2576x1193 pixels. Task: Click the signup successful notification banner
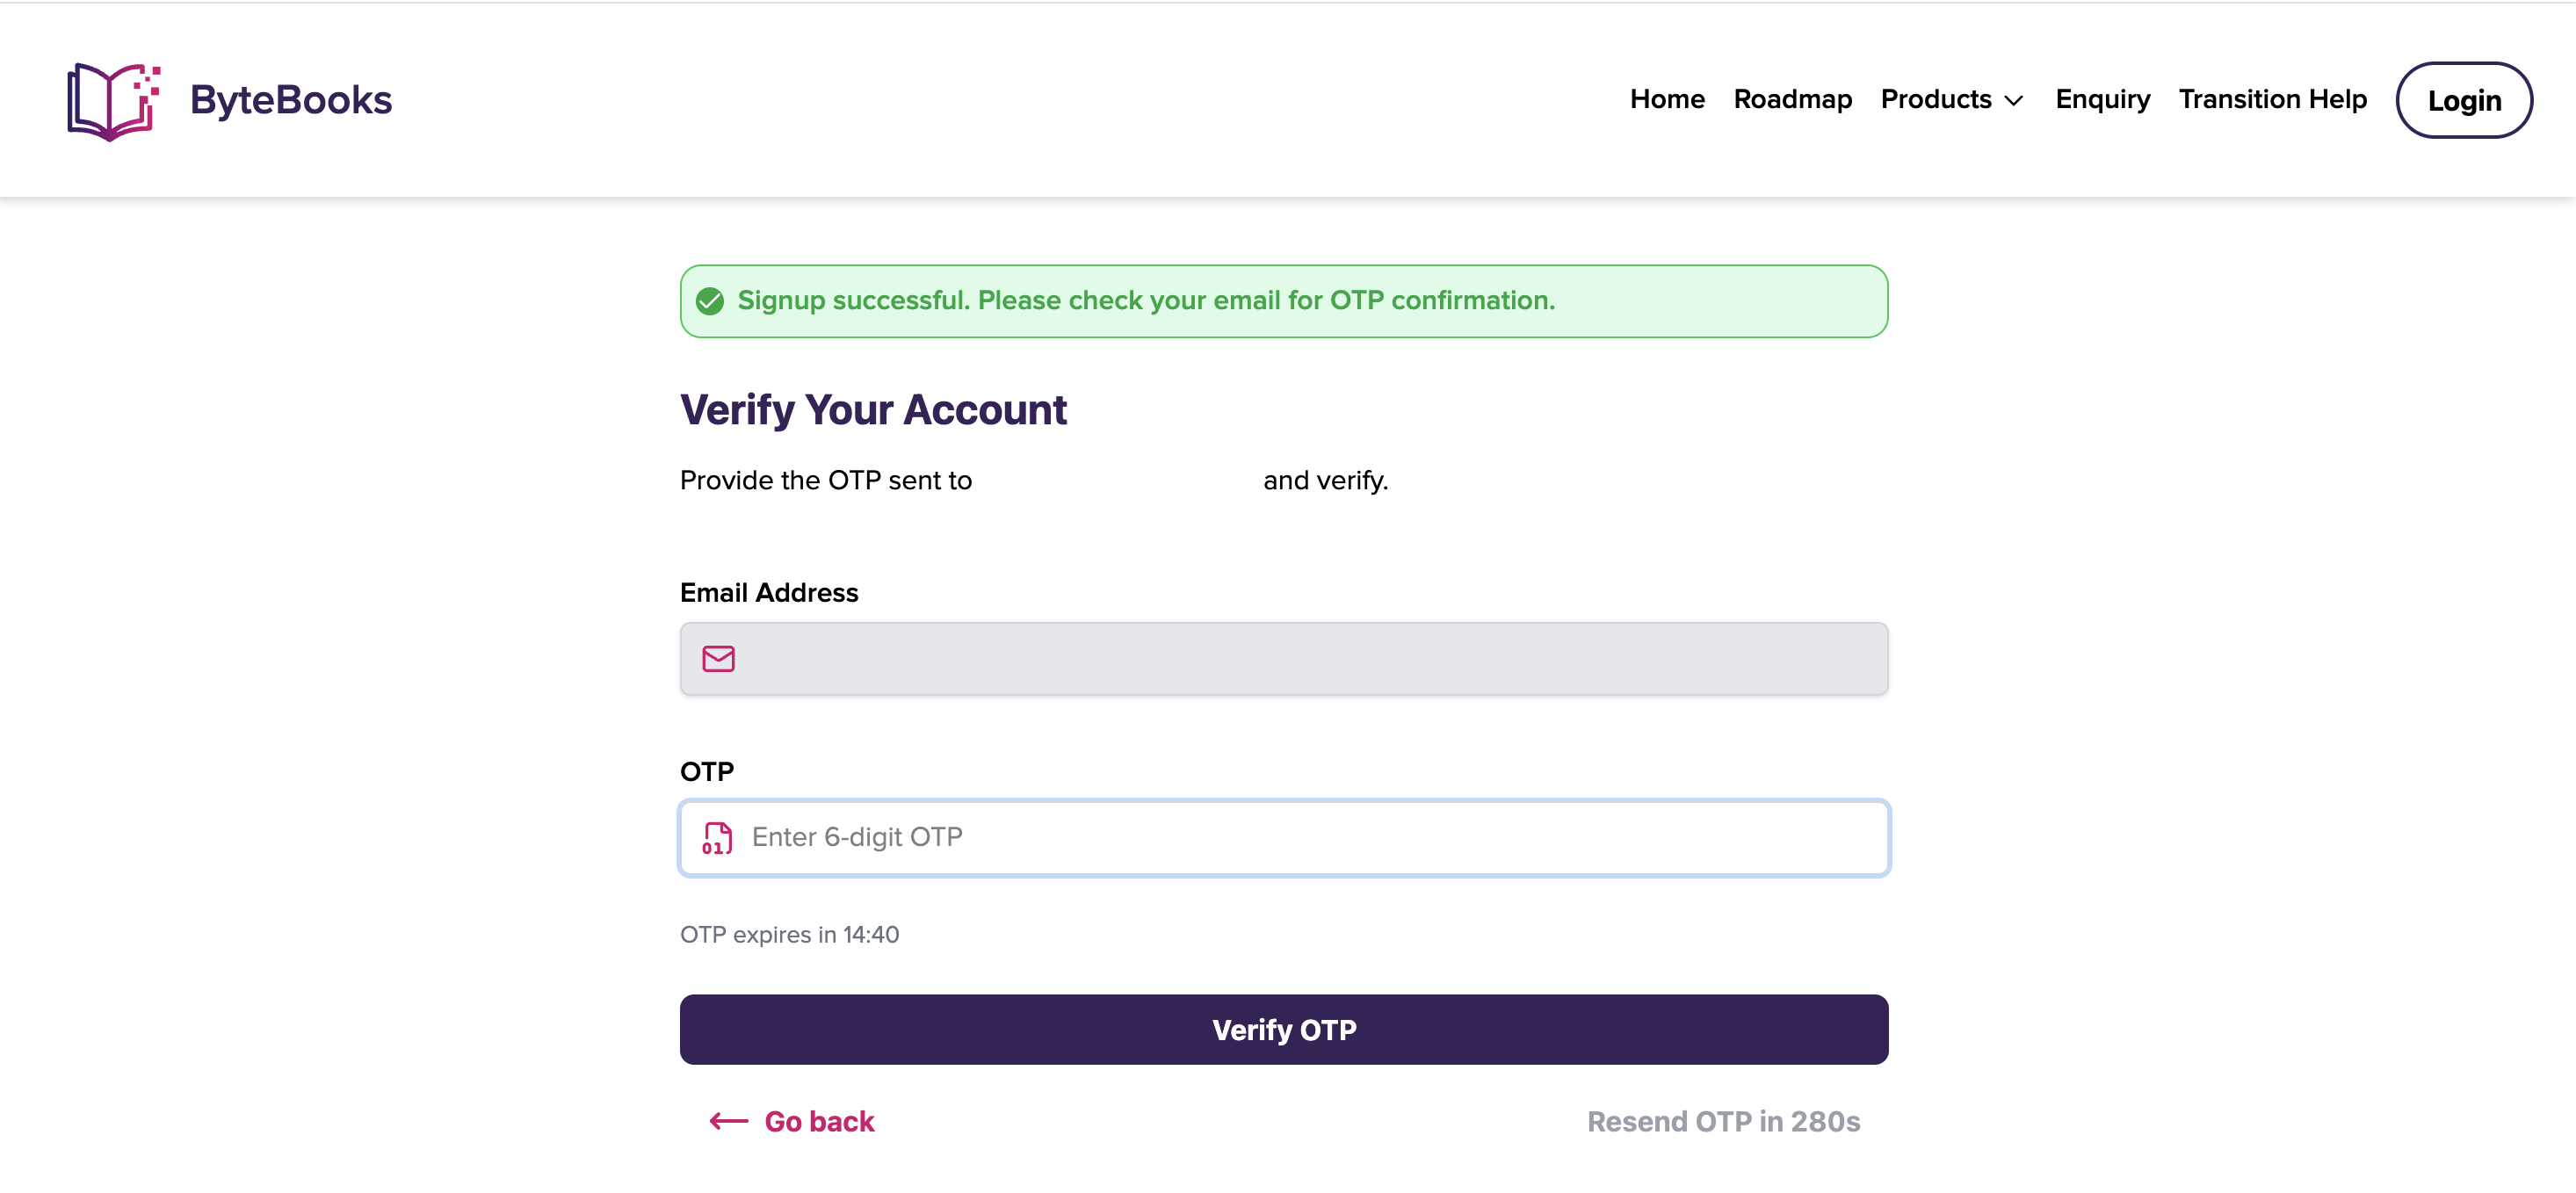(x=1284, y=301)
